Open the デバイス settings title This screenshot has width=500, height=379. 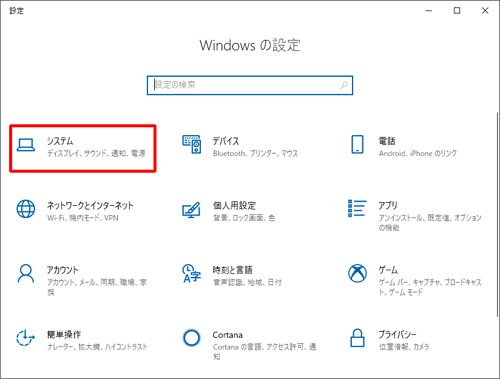[x=226, y=141]
